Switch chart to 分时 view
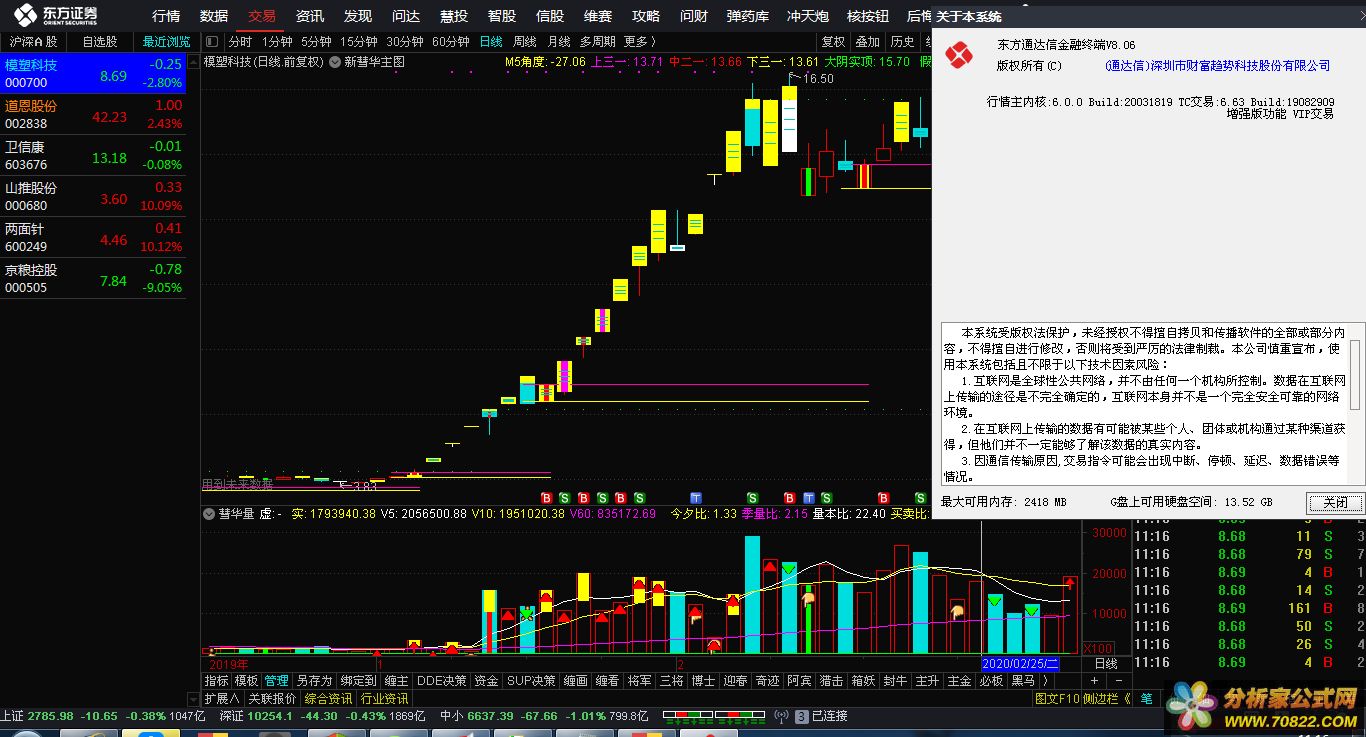Screen dimensions: 1366x737 [x=240, y=42]
